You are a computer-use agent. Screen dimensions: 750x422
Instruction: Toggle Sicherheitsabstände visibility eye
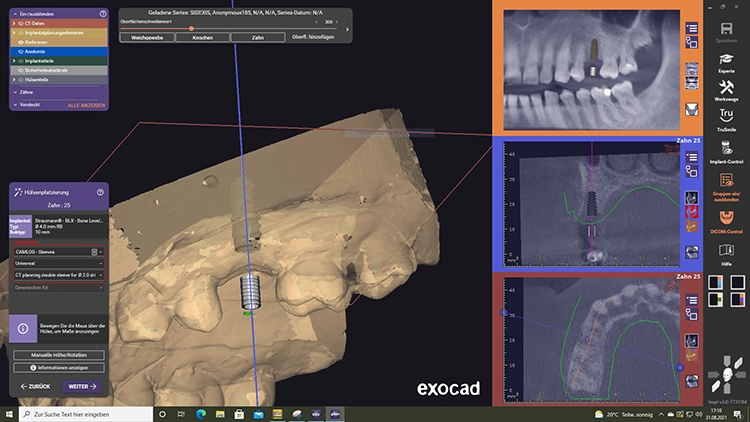point(21,70)
